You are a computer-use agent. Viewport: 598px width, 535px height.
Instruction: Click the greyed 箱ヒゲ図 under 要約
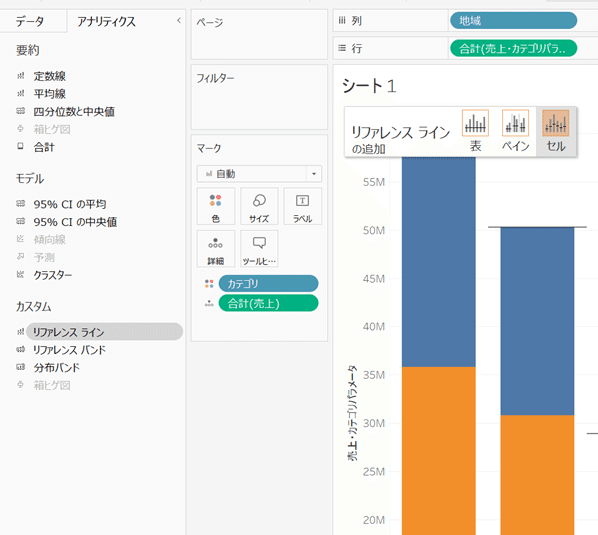pos(52,129)
